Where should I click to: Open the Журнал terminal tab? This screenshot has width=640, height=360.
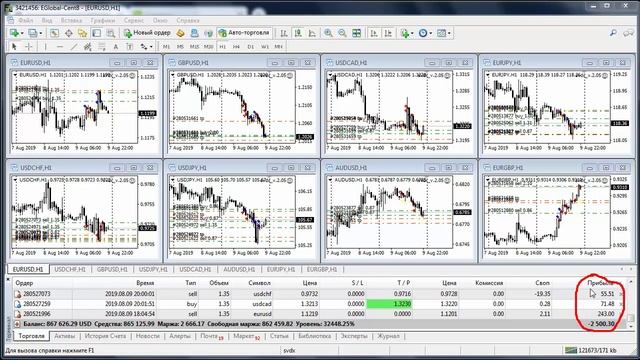(388, 336)
